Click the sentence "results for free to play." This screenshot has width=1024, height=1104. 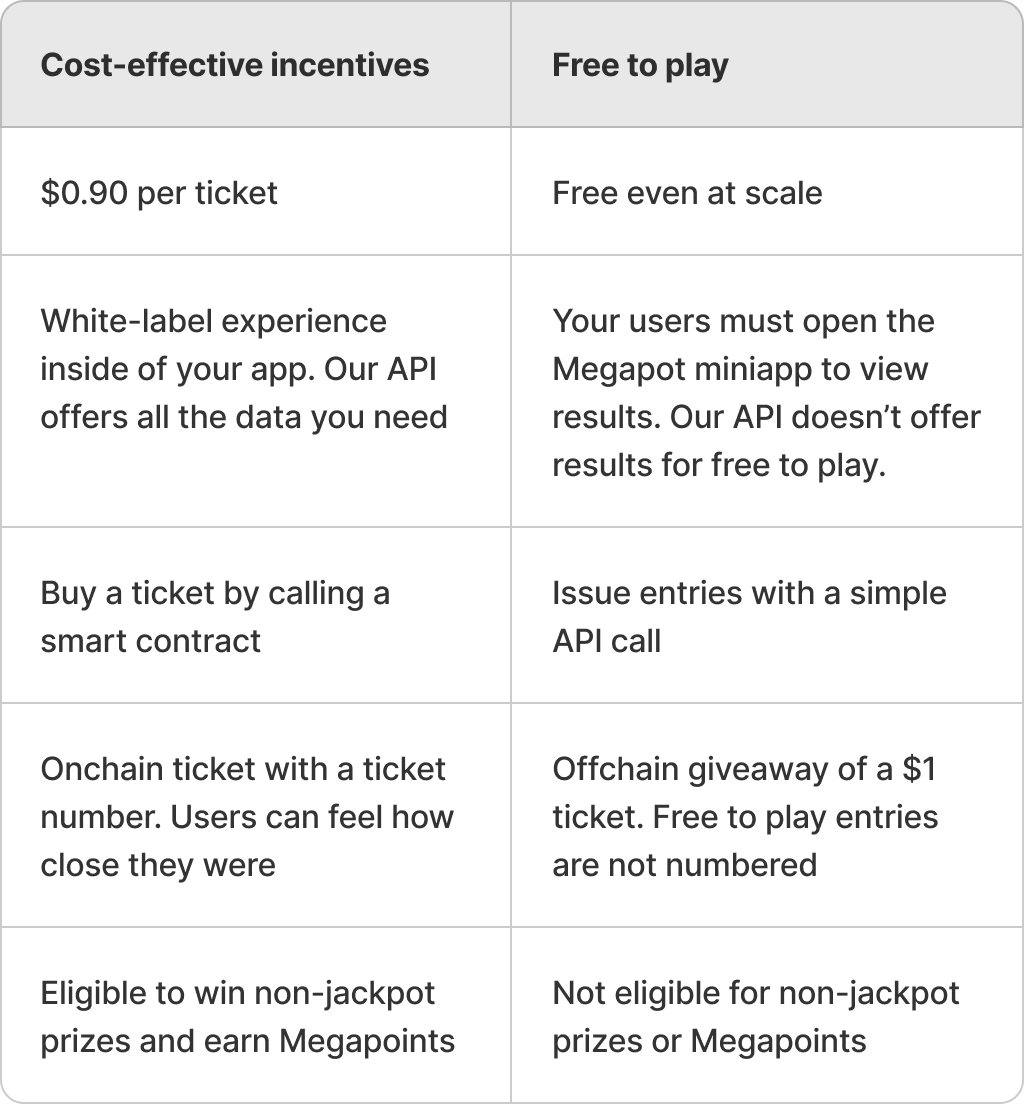coord(719,465)
